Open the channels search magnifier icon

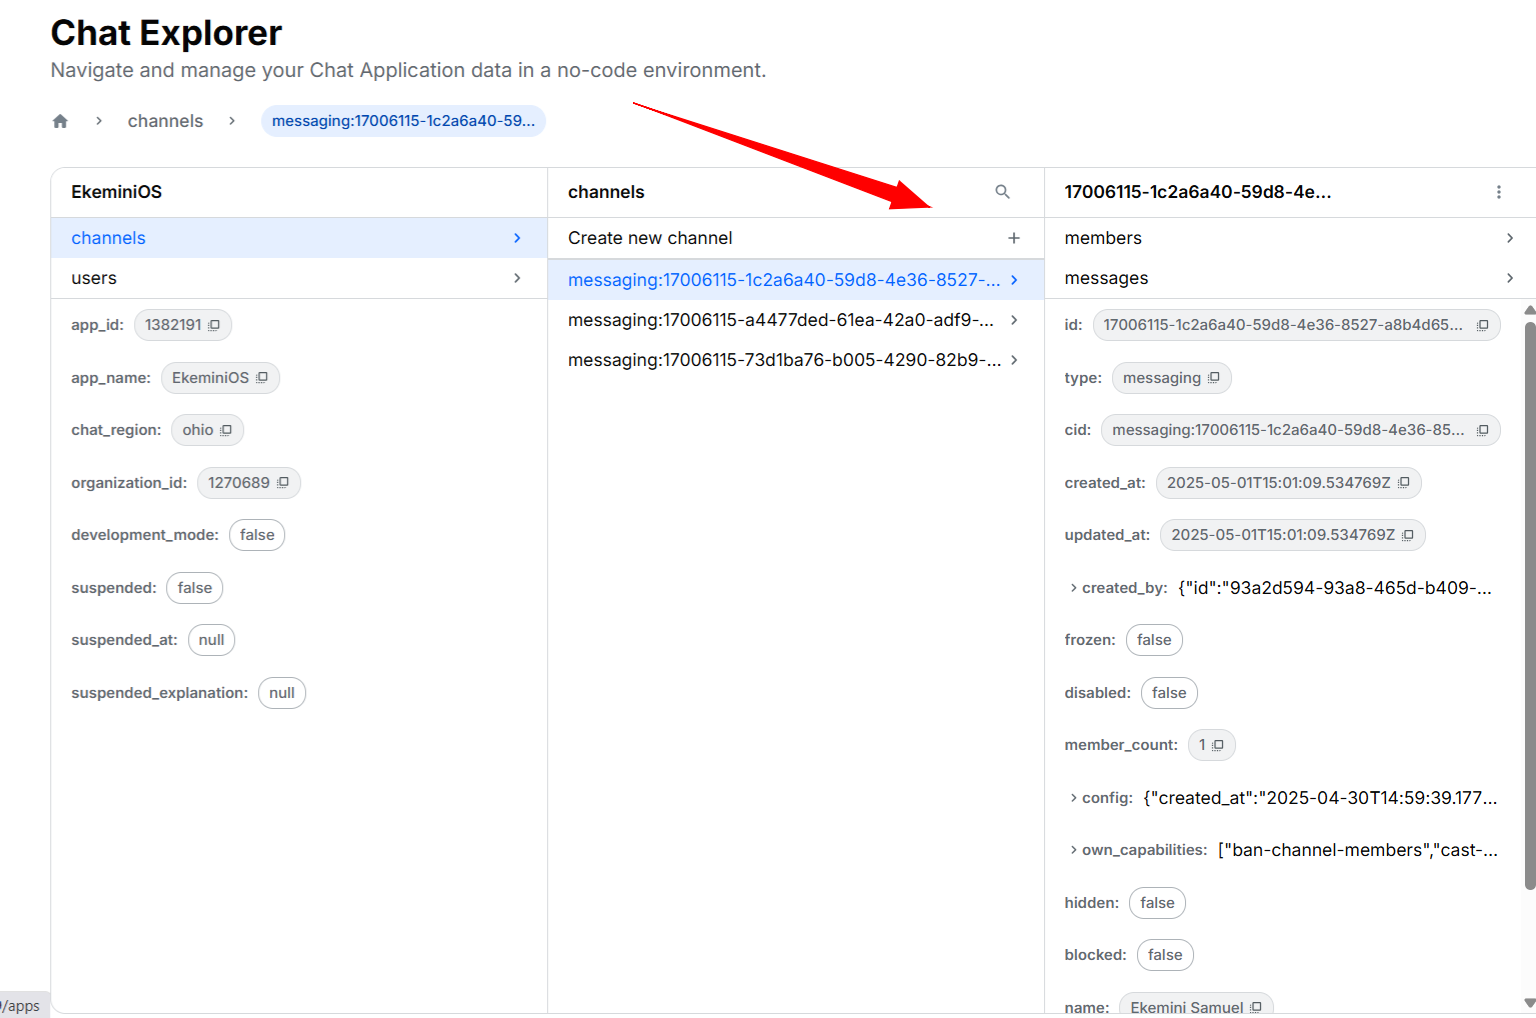(x=1002, y=192)
